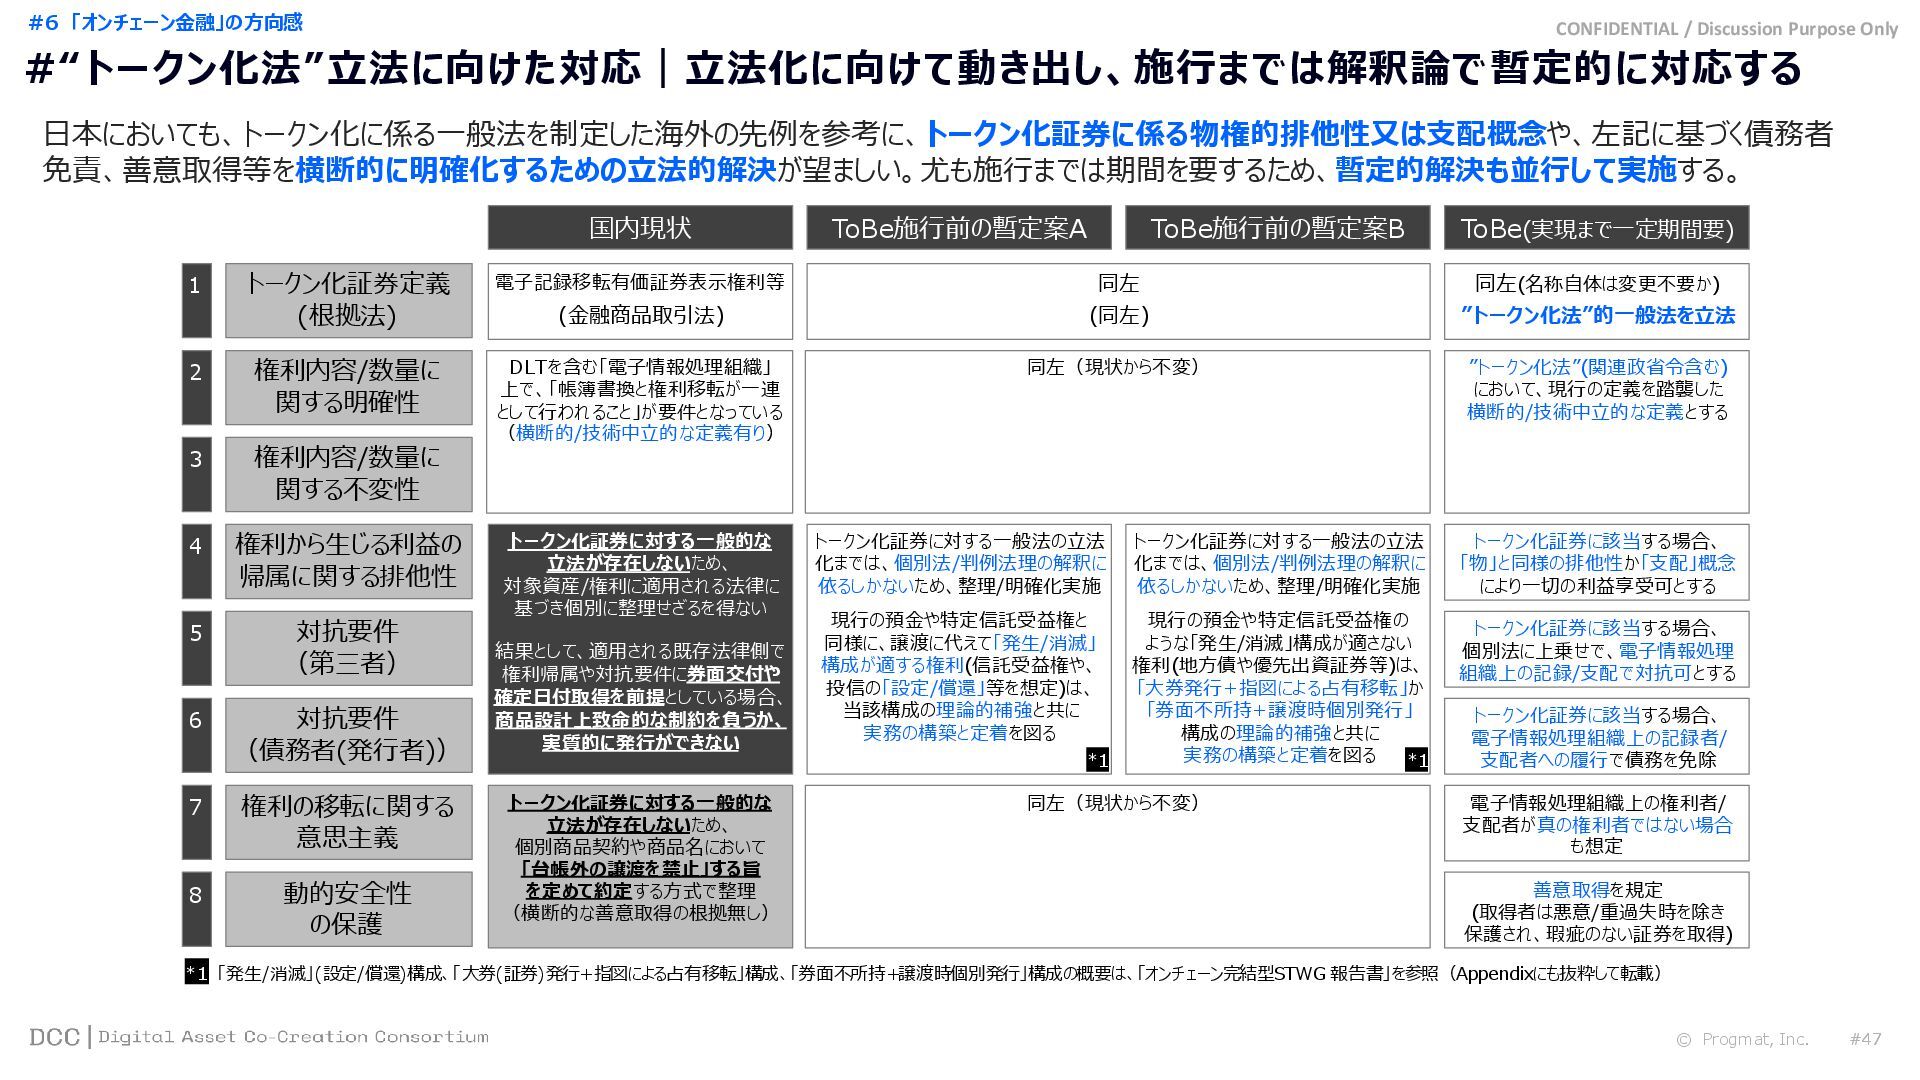Click the row number 4 badge
Screen dimensions: 1920x1080
[196, 561]
